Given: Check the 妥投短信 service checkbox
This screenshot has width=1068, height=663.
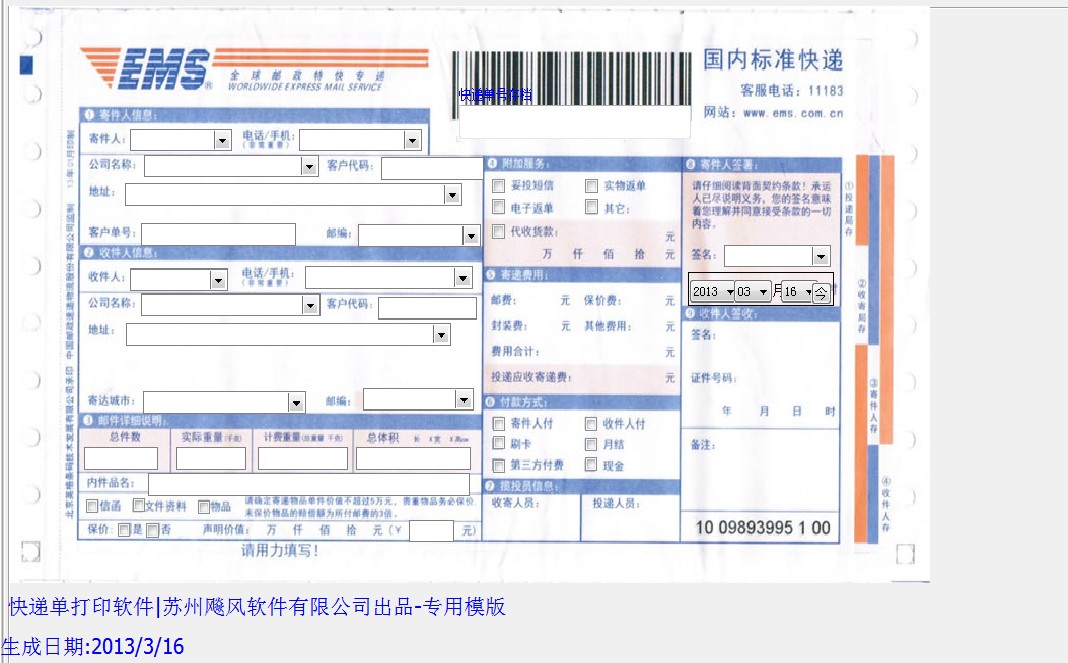Looking at the screenshot, I should coord(497,184).
